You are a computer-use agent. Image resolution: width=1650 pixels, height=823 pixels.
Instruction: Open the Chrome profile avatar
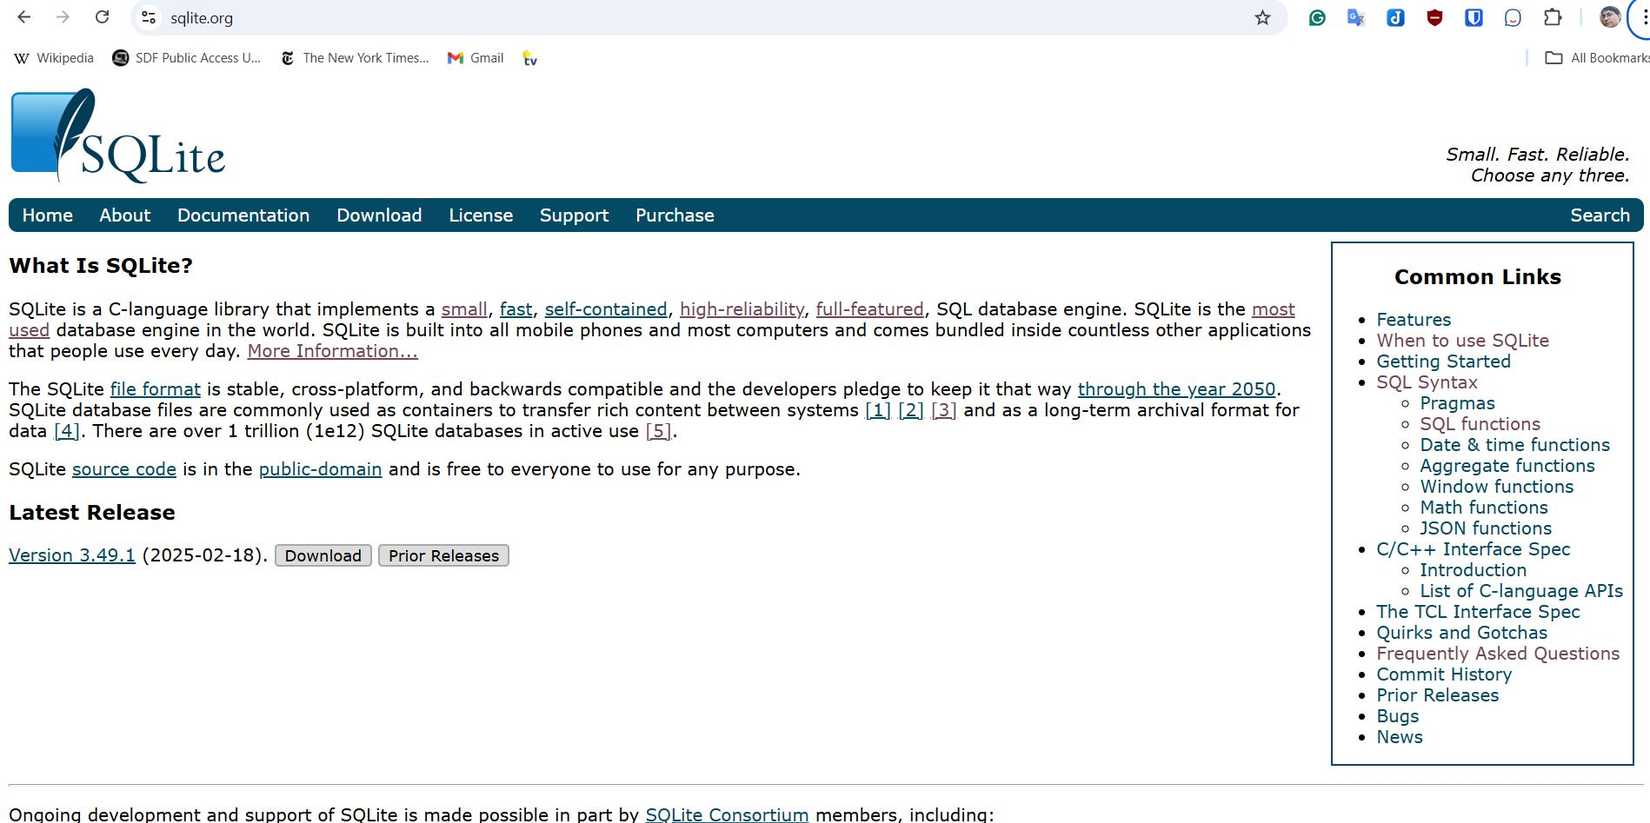(1609, 17)
